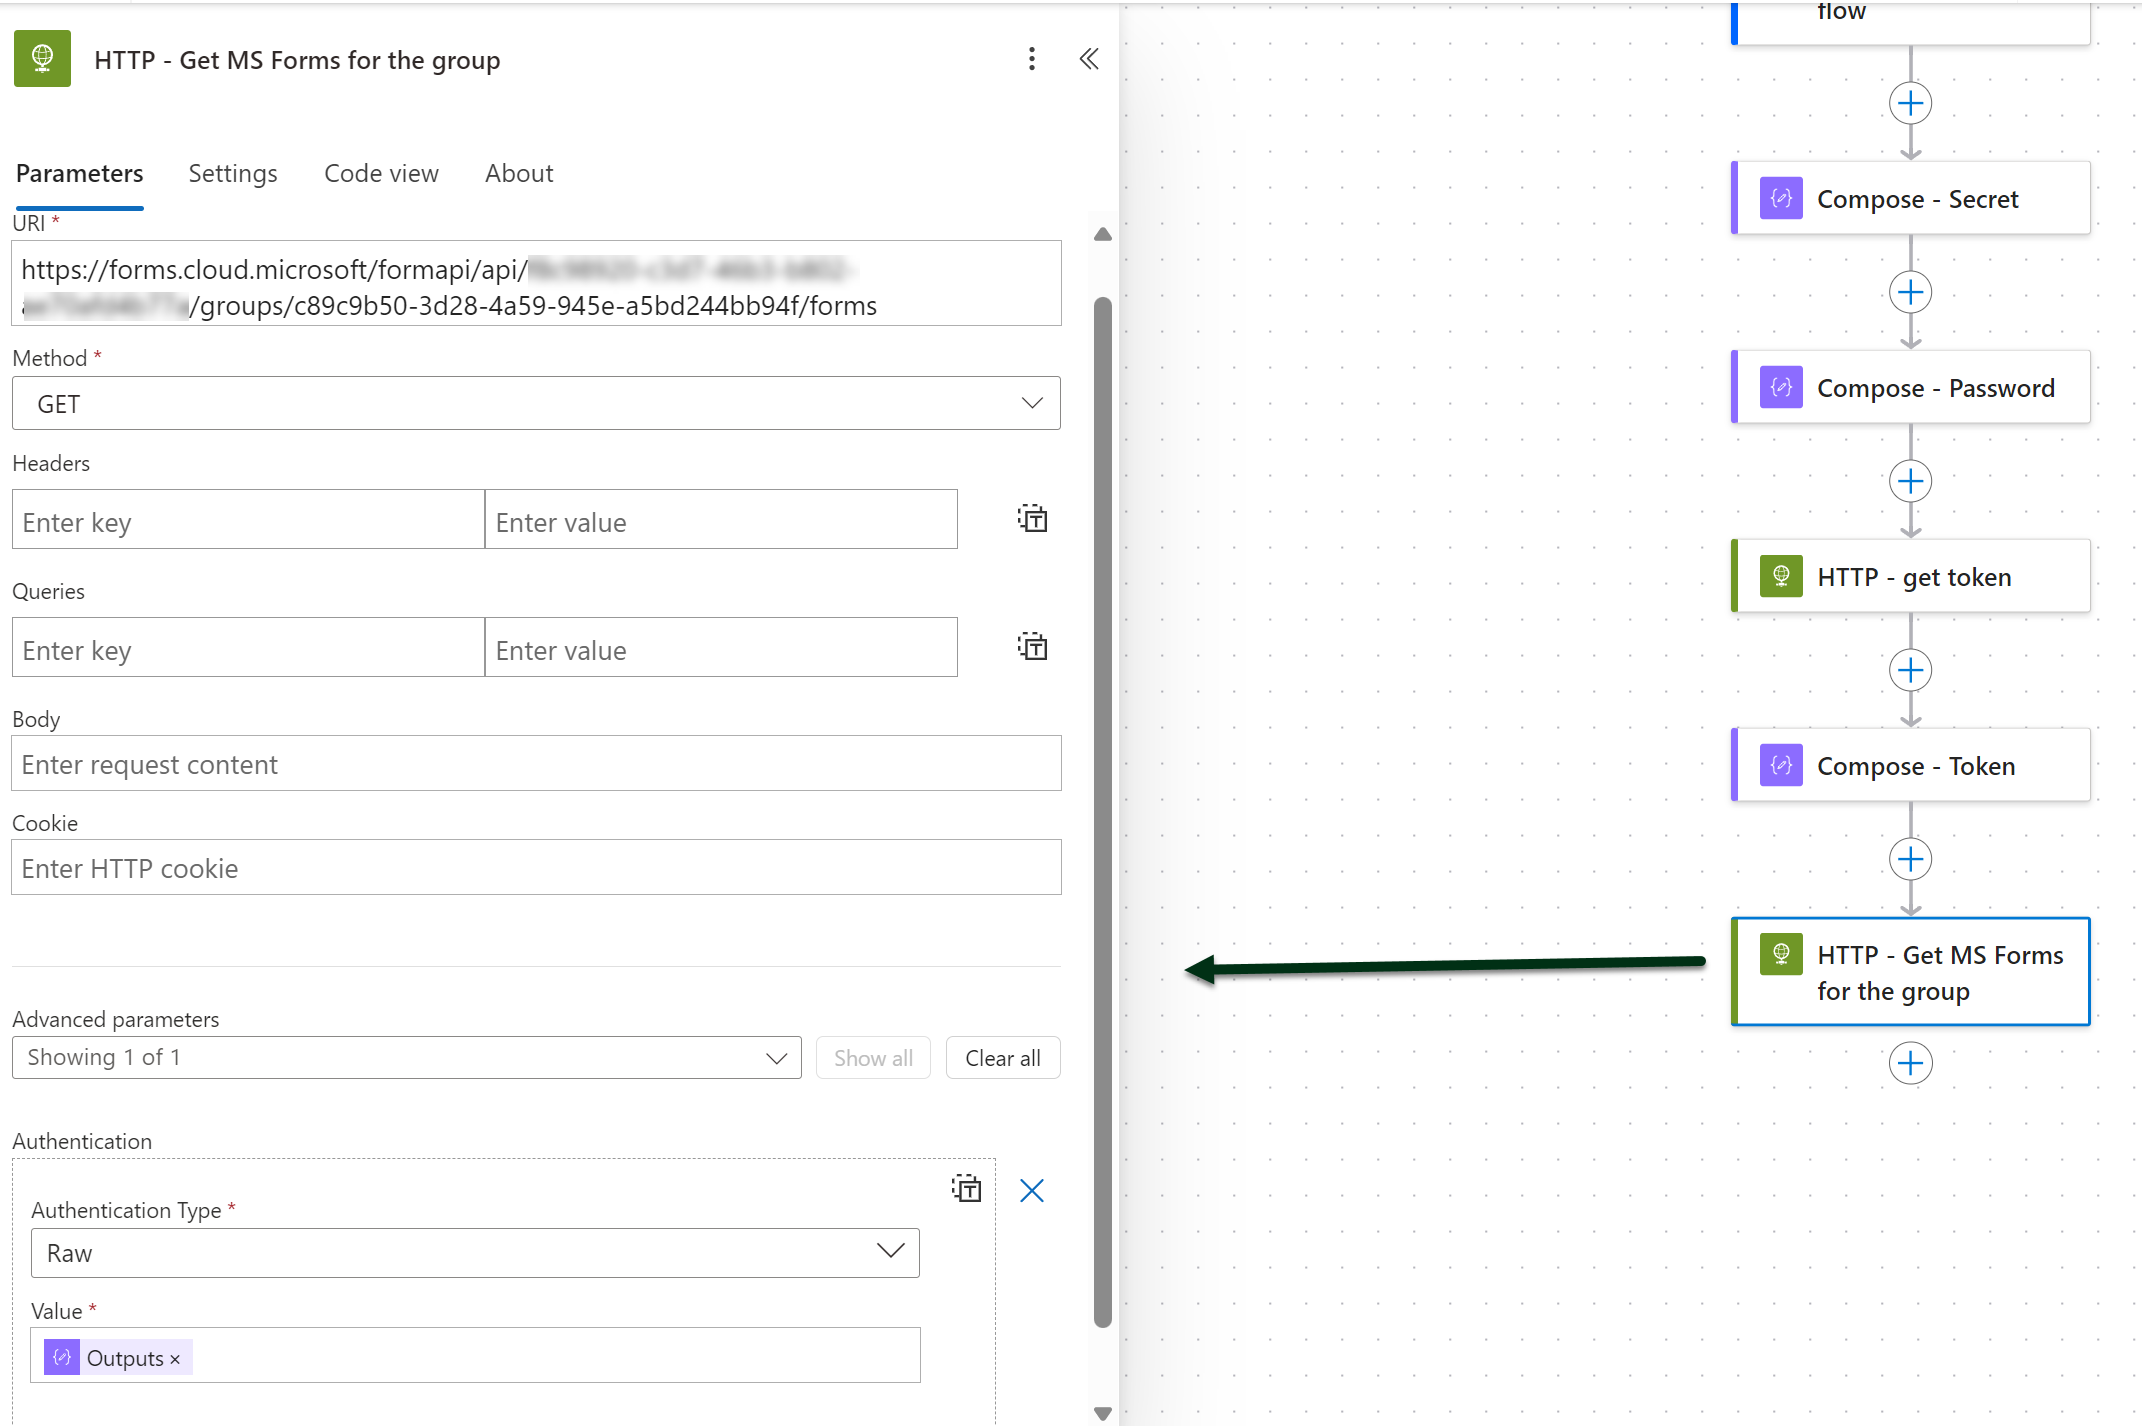Expand the Advanced parameters dropdown
This screenshot has width=2142, height=1426.
click(x=406, y=1058)
